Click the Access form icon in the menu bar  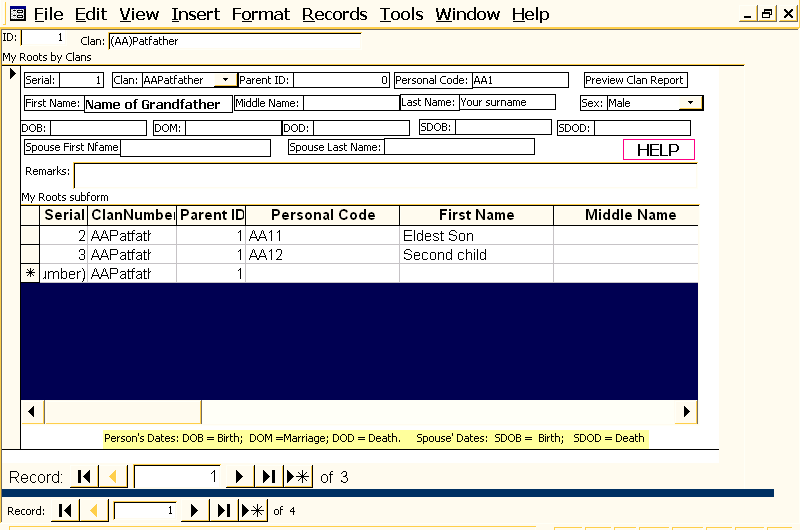(x=17, y=14)
